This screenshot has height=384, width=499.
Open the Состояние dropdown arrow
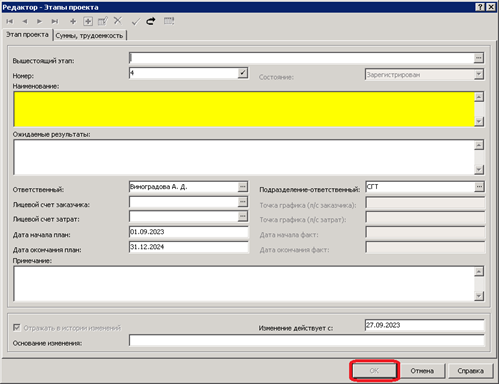(479, 74)
